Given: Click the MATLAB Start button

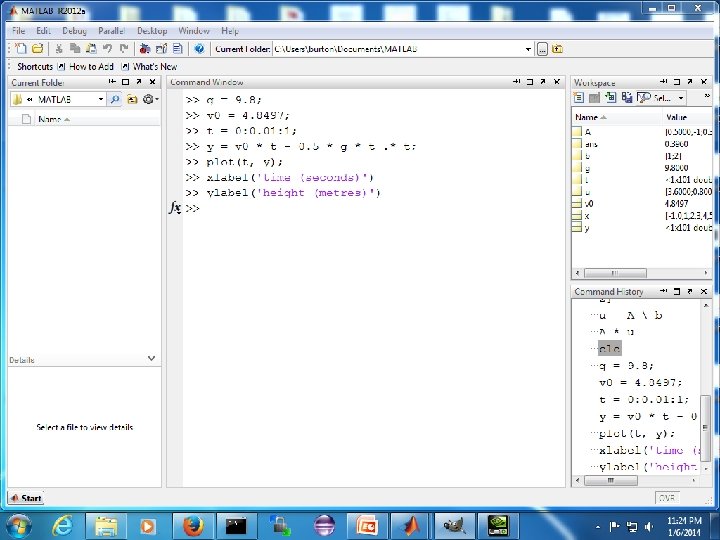Looking at the screenshot, I should [26, 497].
